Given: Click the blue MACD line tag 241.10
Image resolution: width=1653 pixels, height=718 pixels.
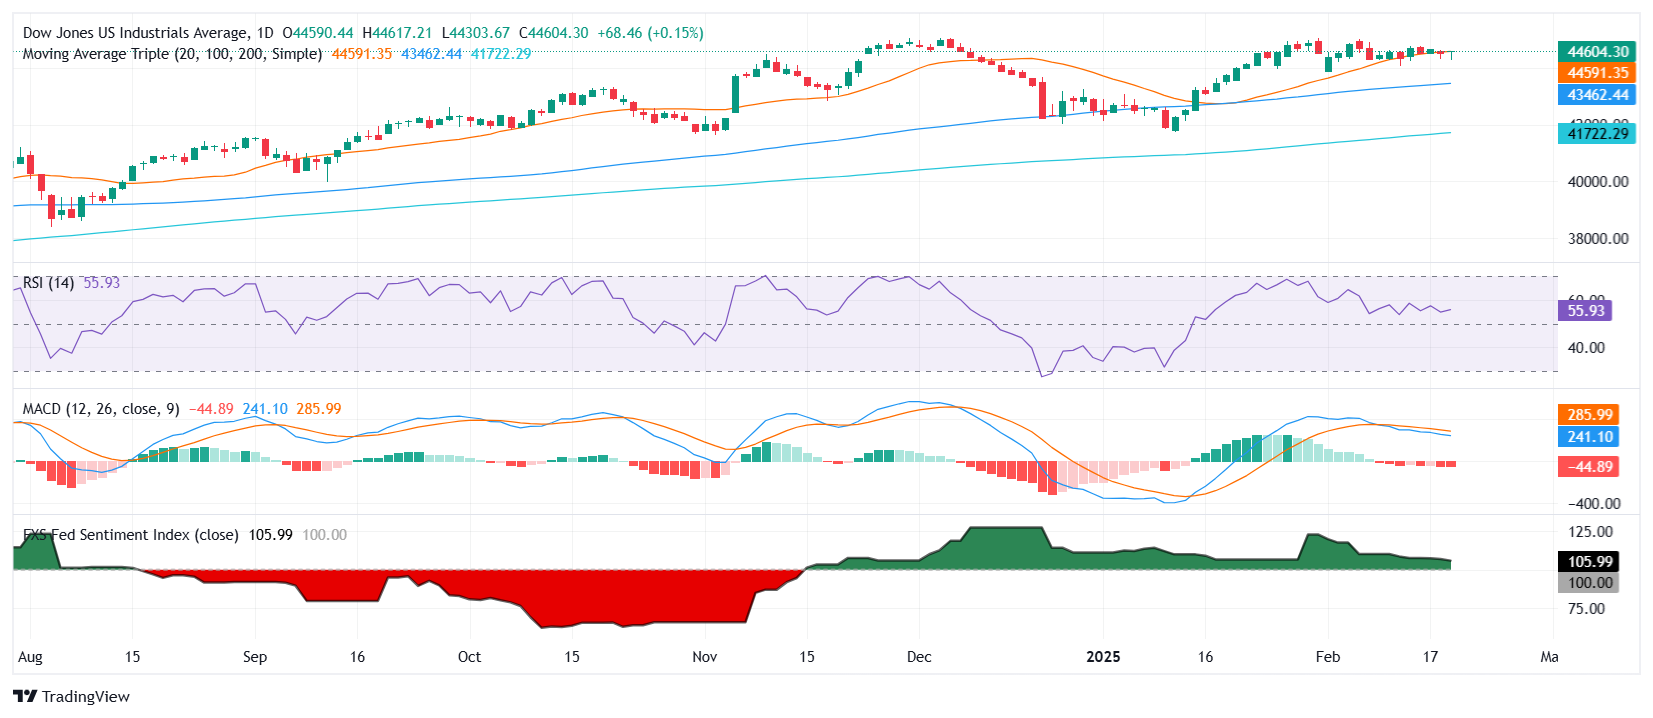Looking at the screenshot, I should (x=1589, y=437).
